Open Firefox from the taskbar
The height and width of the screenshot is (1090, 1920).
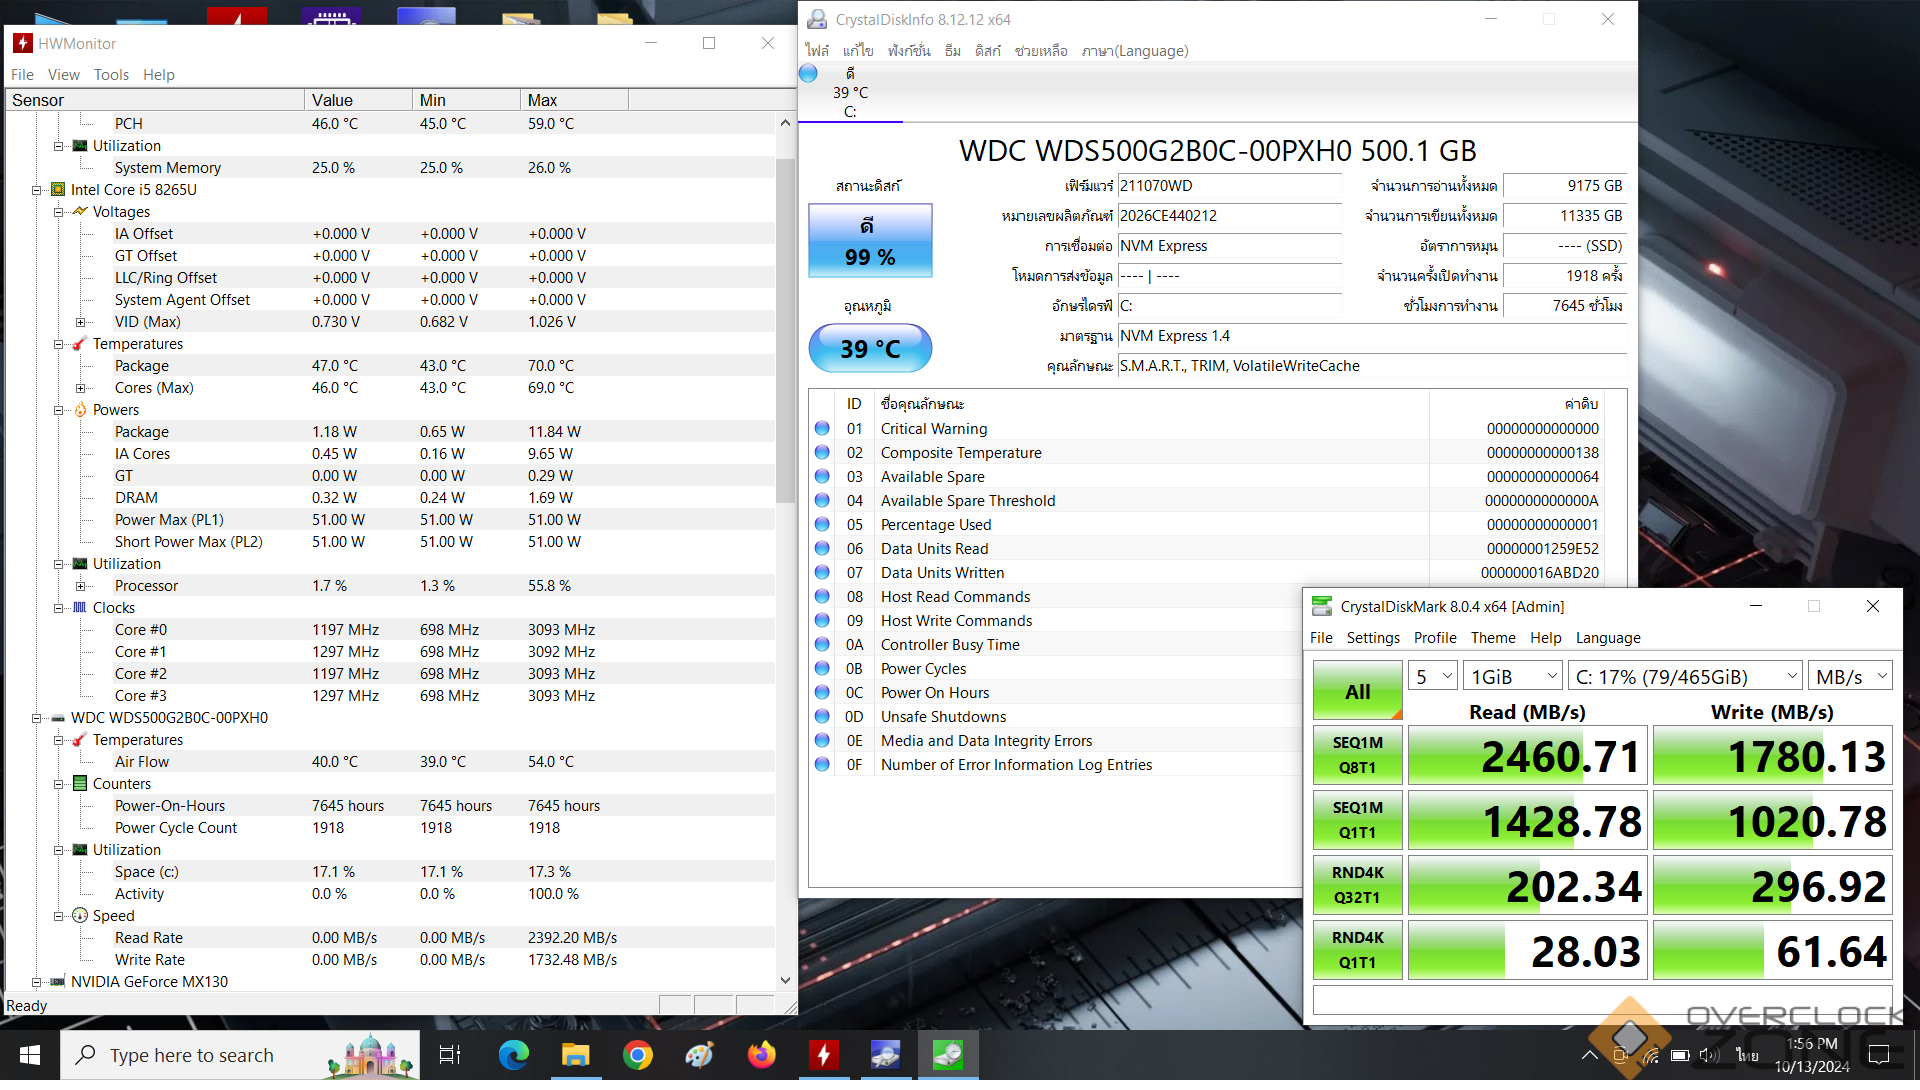click(761, 1055)
